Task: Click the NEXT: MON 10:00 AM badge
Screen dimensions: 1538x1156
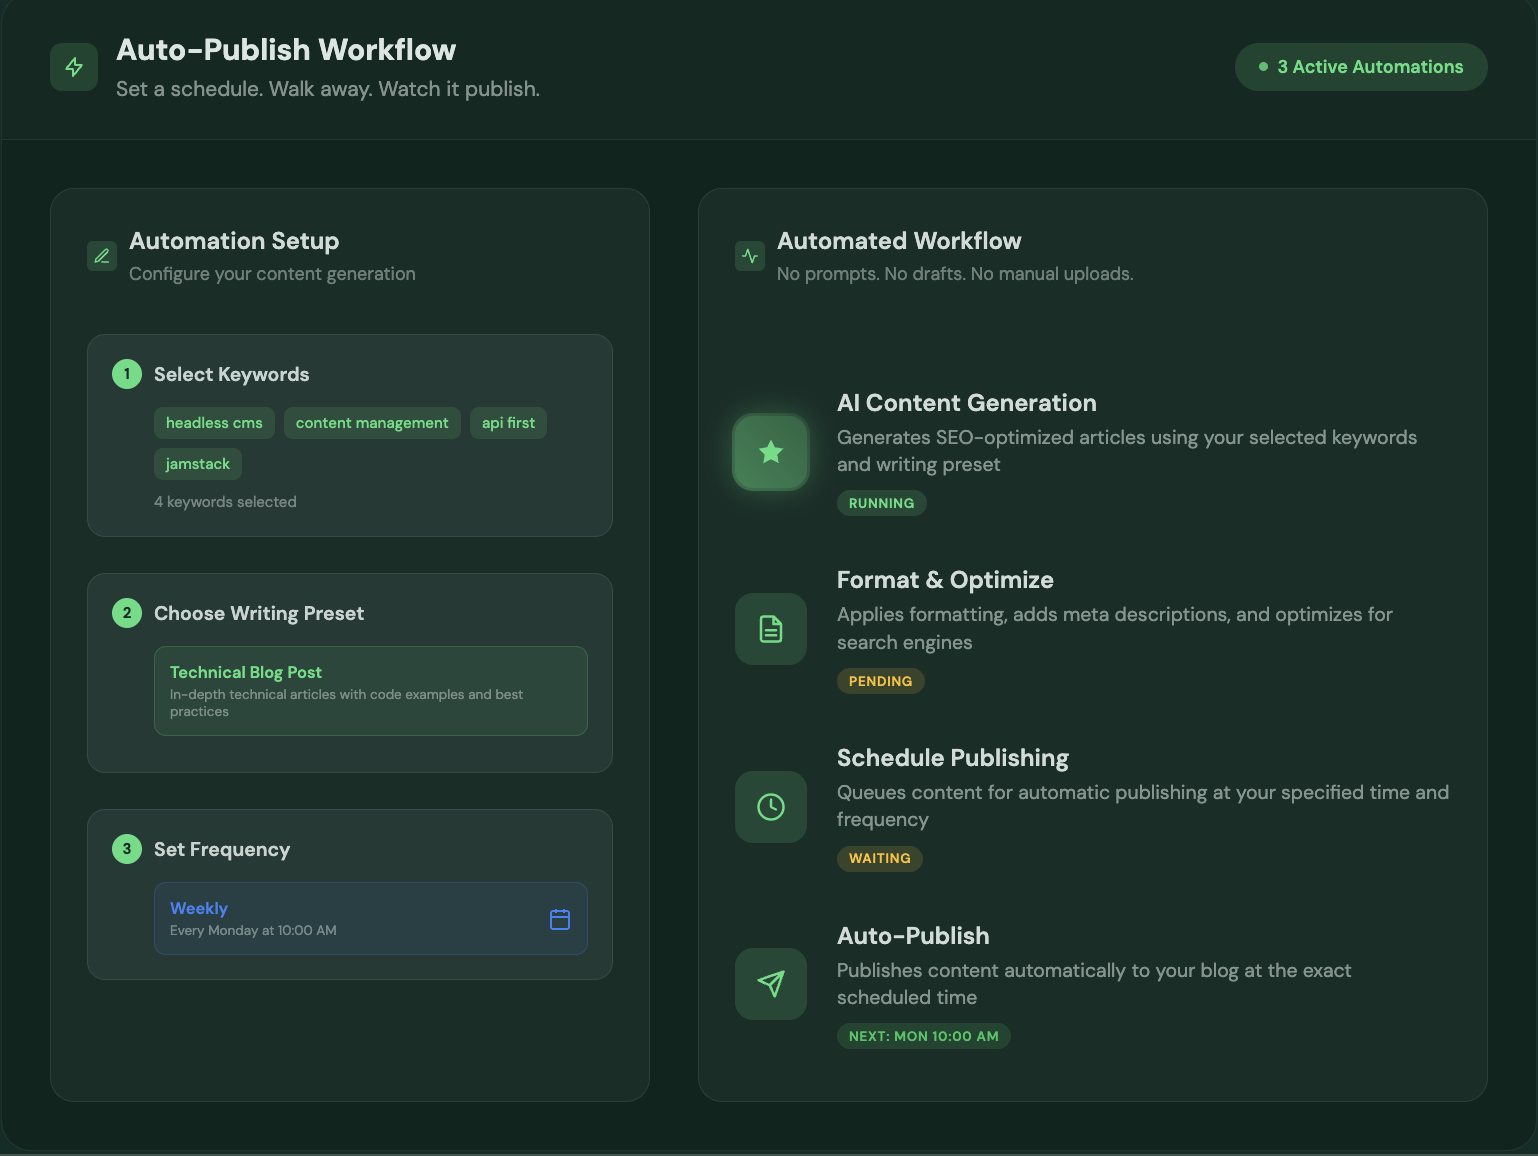Action: pos(923,1036)
